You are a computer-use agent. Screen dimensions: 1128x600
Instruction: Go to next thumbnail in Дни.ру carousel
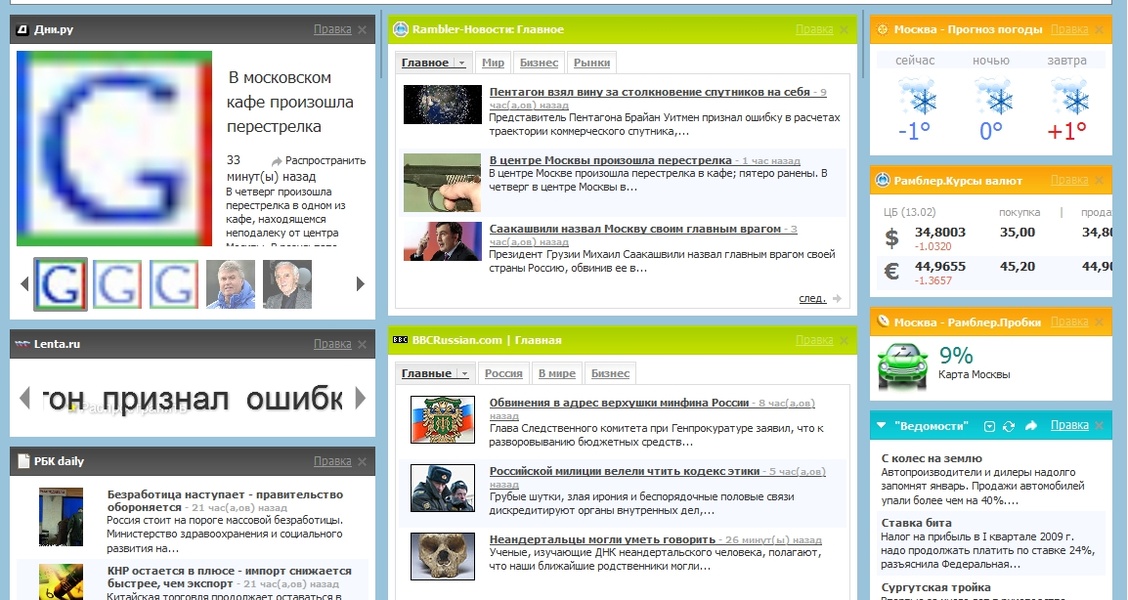[360, 283]
